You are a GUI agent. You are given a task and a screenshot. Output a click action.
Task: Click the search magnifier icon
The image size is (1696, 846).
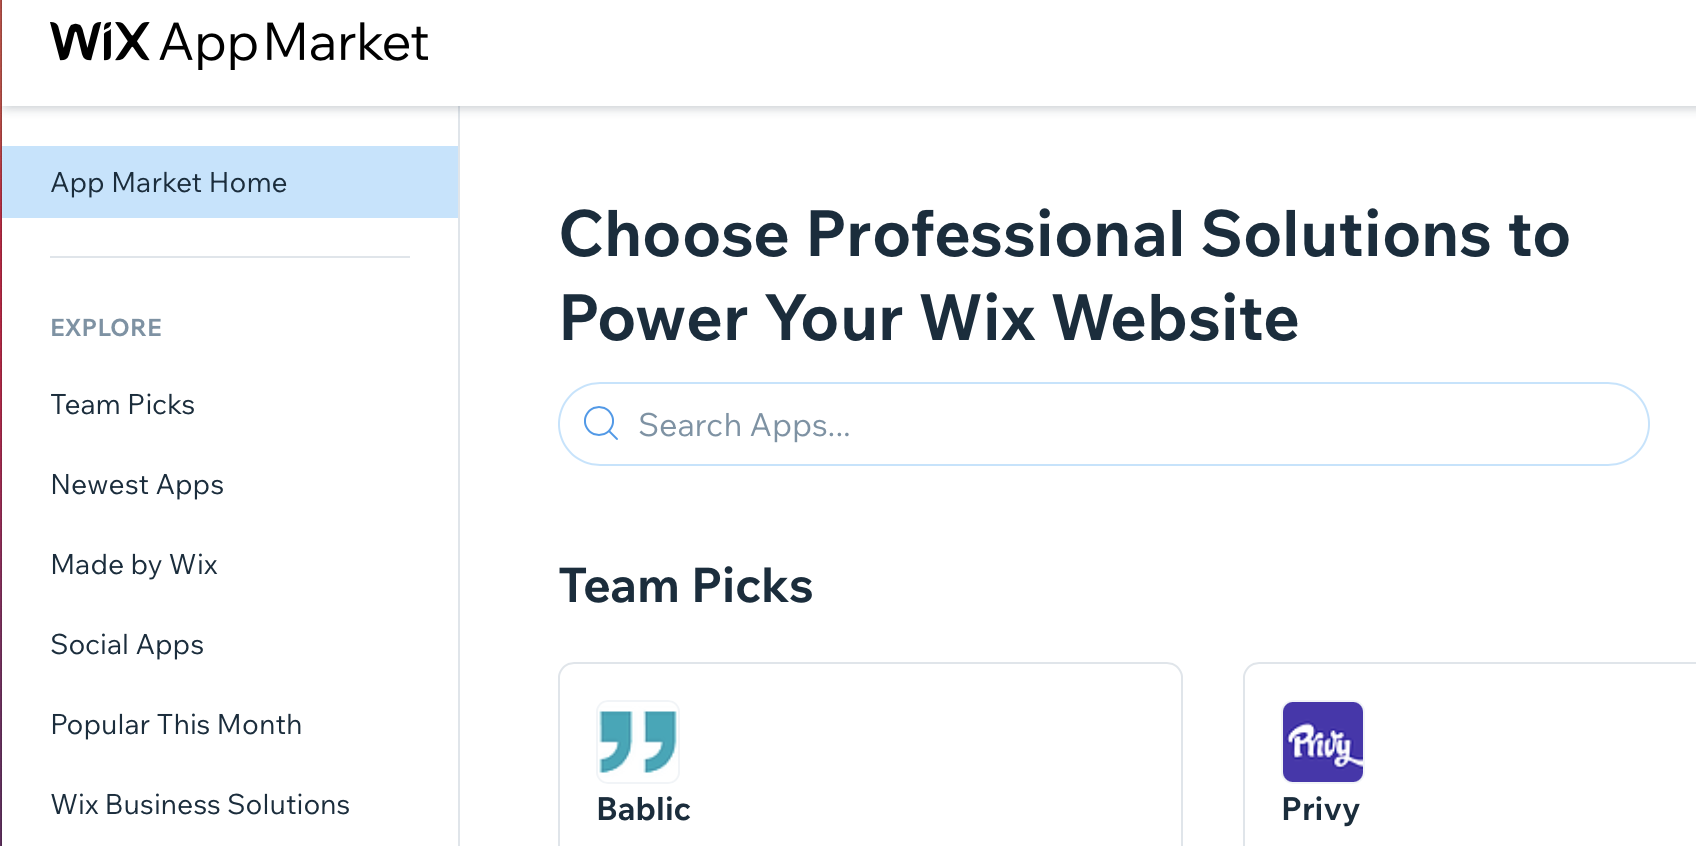click(601, 423)
